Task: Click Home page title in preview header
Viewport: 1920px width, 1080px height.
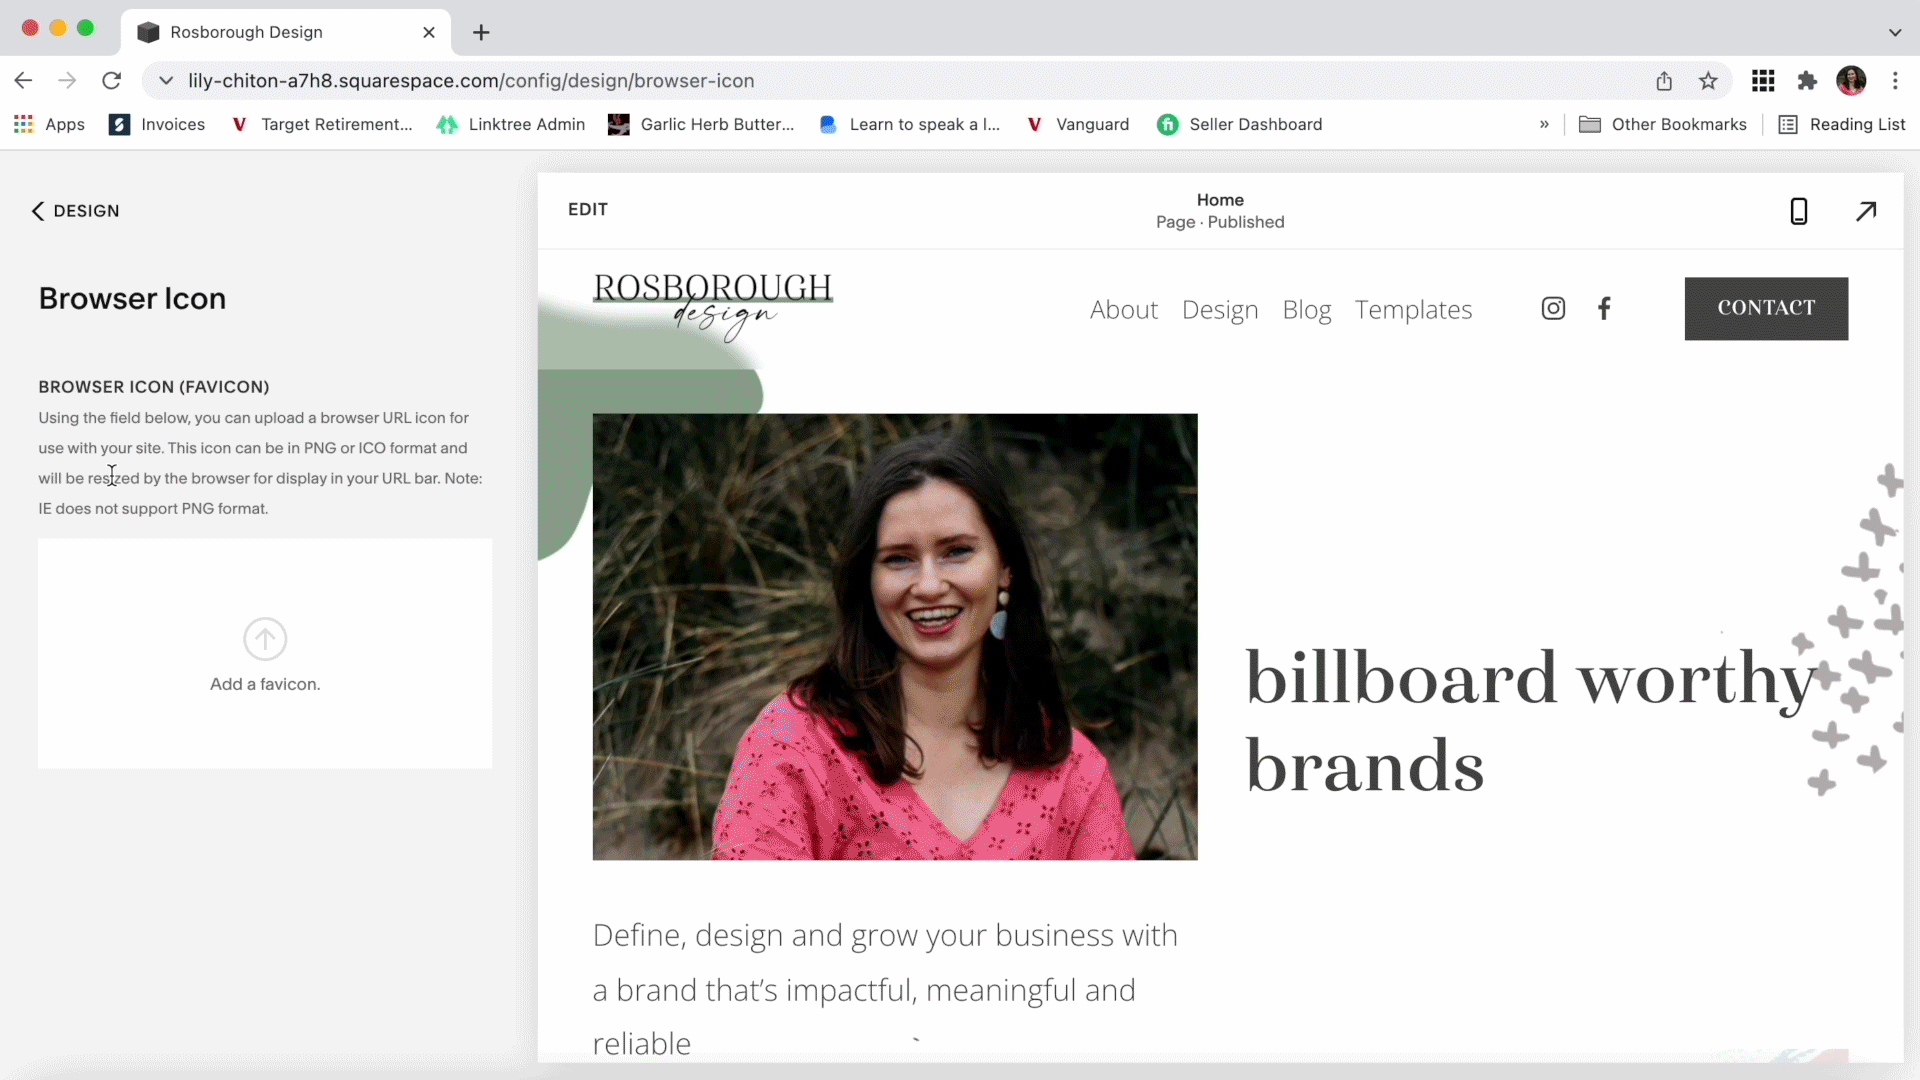Action: [1220, 200]
